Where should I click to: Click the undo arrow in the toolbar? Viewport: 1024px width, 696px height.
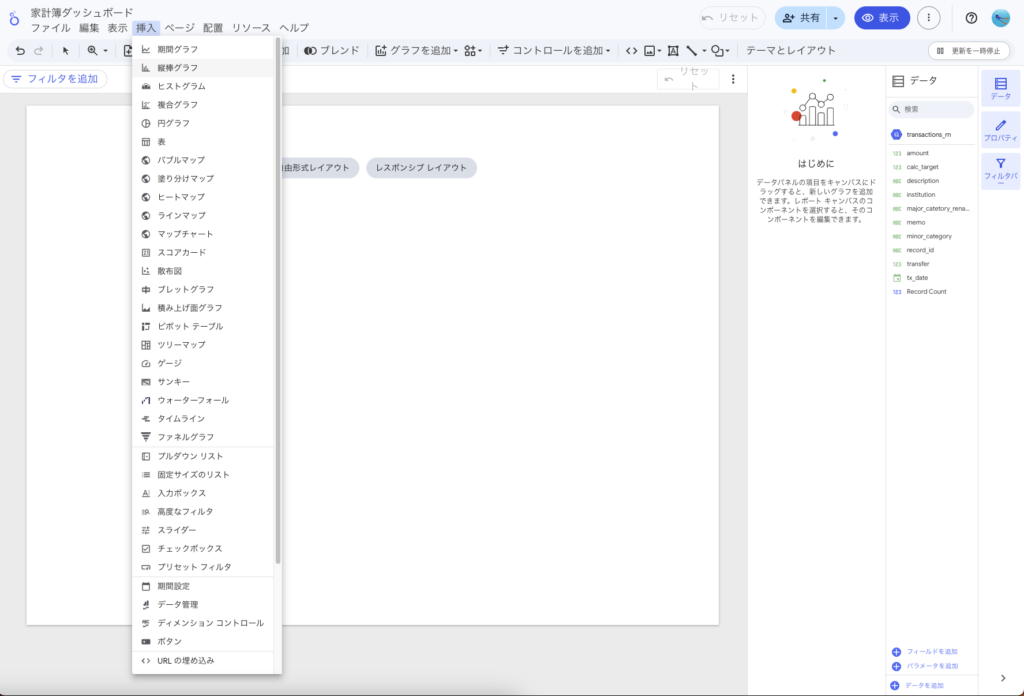(x=20, y=50)
